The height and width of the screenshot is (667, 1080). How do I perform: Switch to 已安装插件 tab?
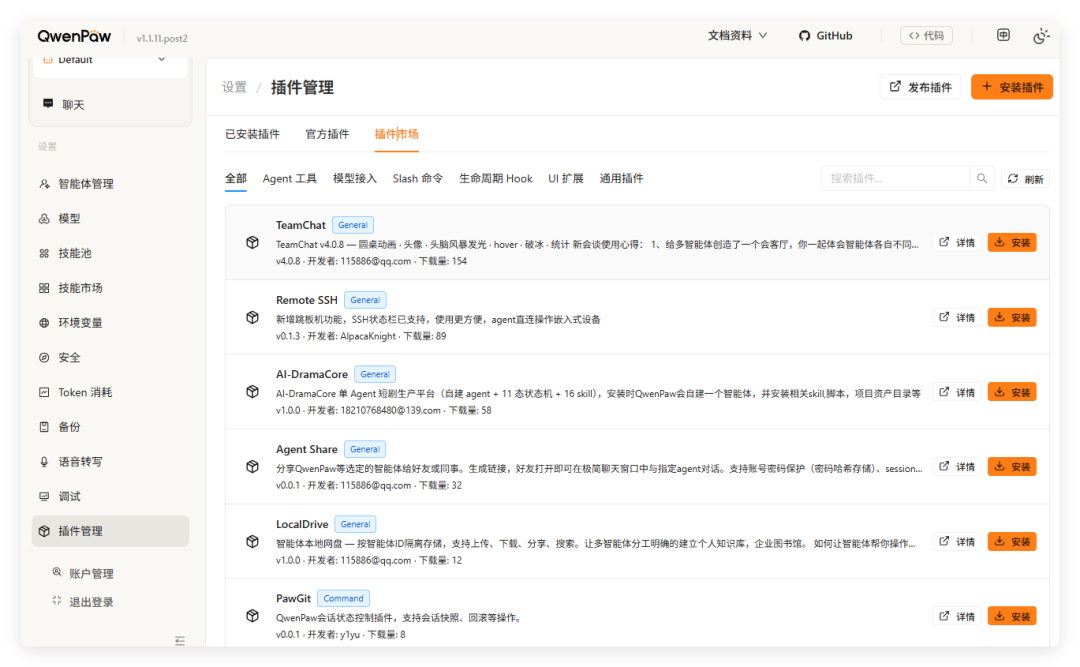[252, 134]
